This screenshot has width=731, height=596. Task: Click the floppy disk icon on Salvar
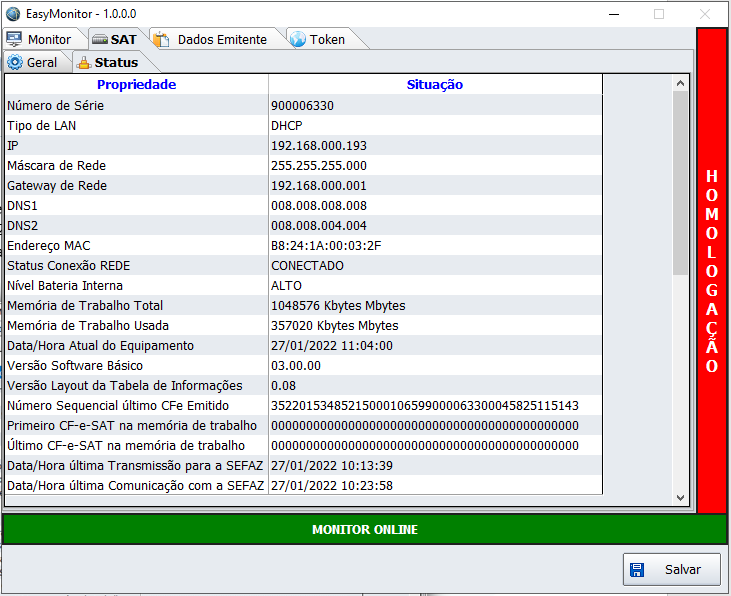tap(637, 569)
